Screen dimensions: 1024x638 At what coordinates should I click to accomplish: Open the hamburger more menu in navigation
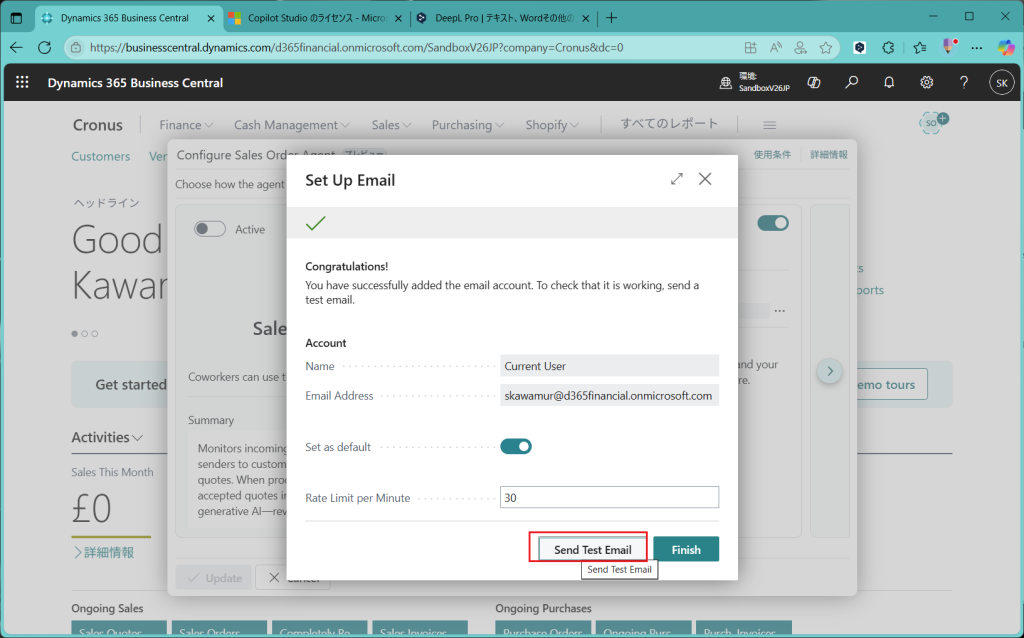coord(769,125)
